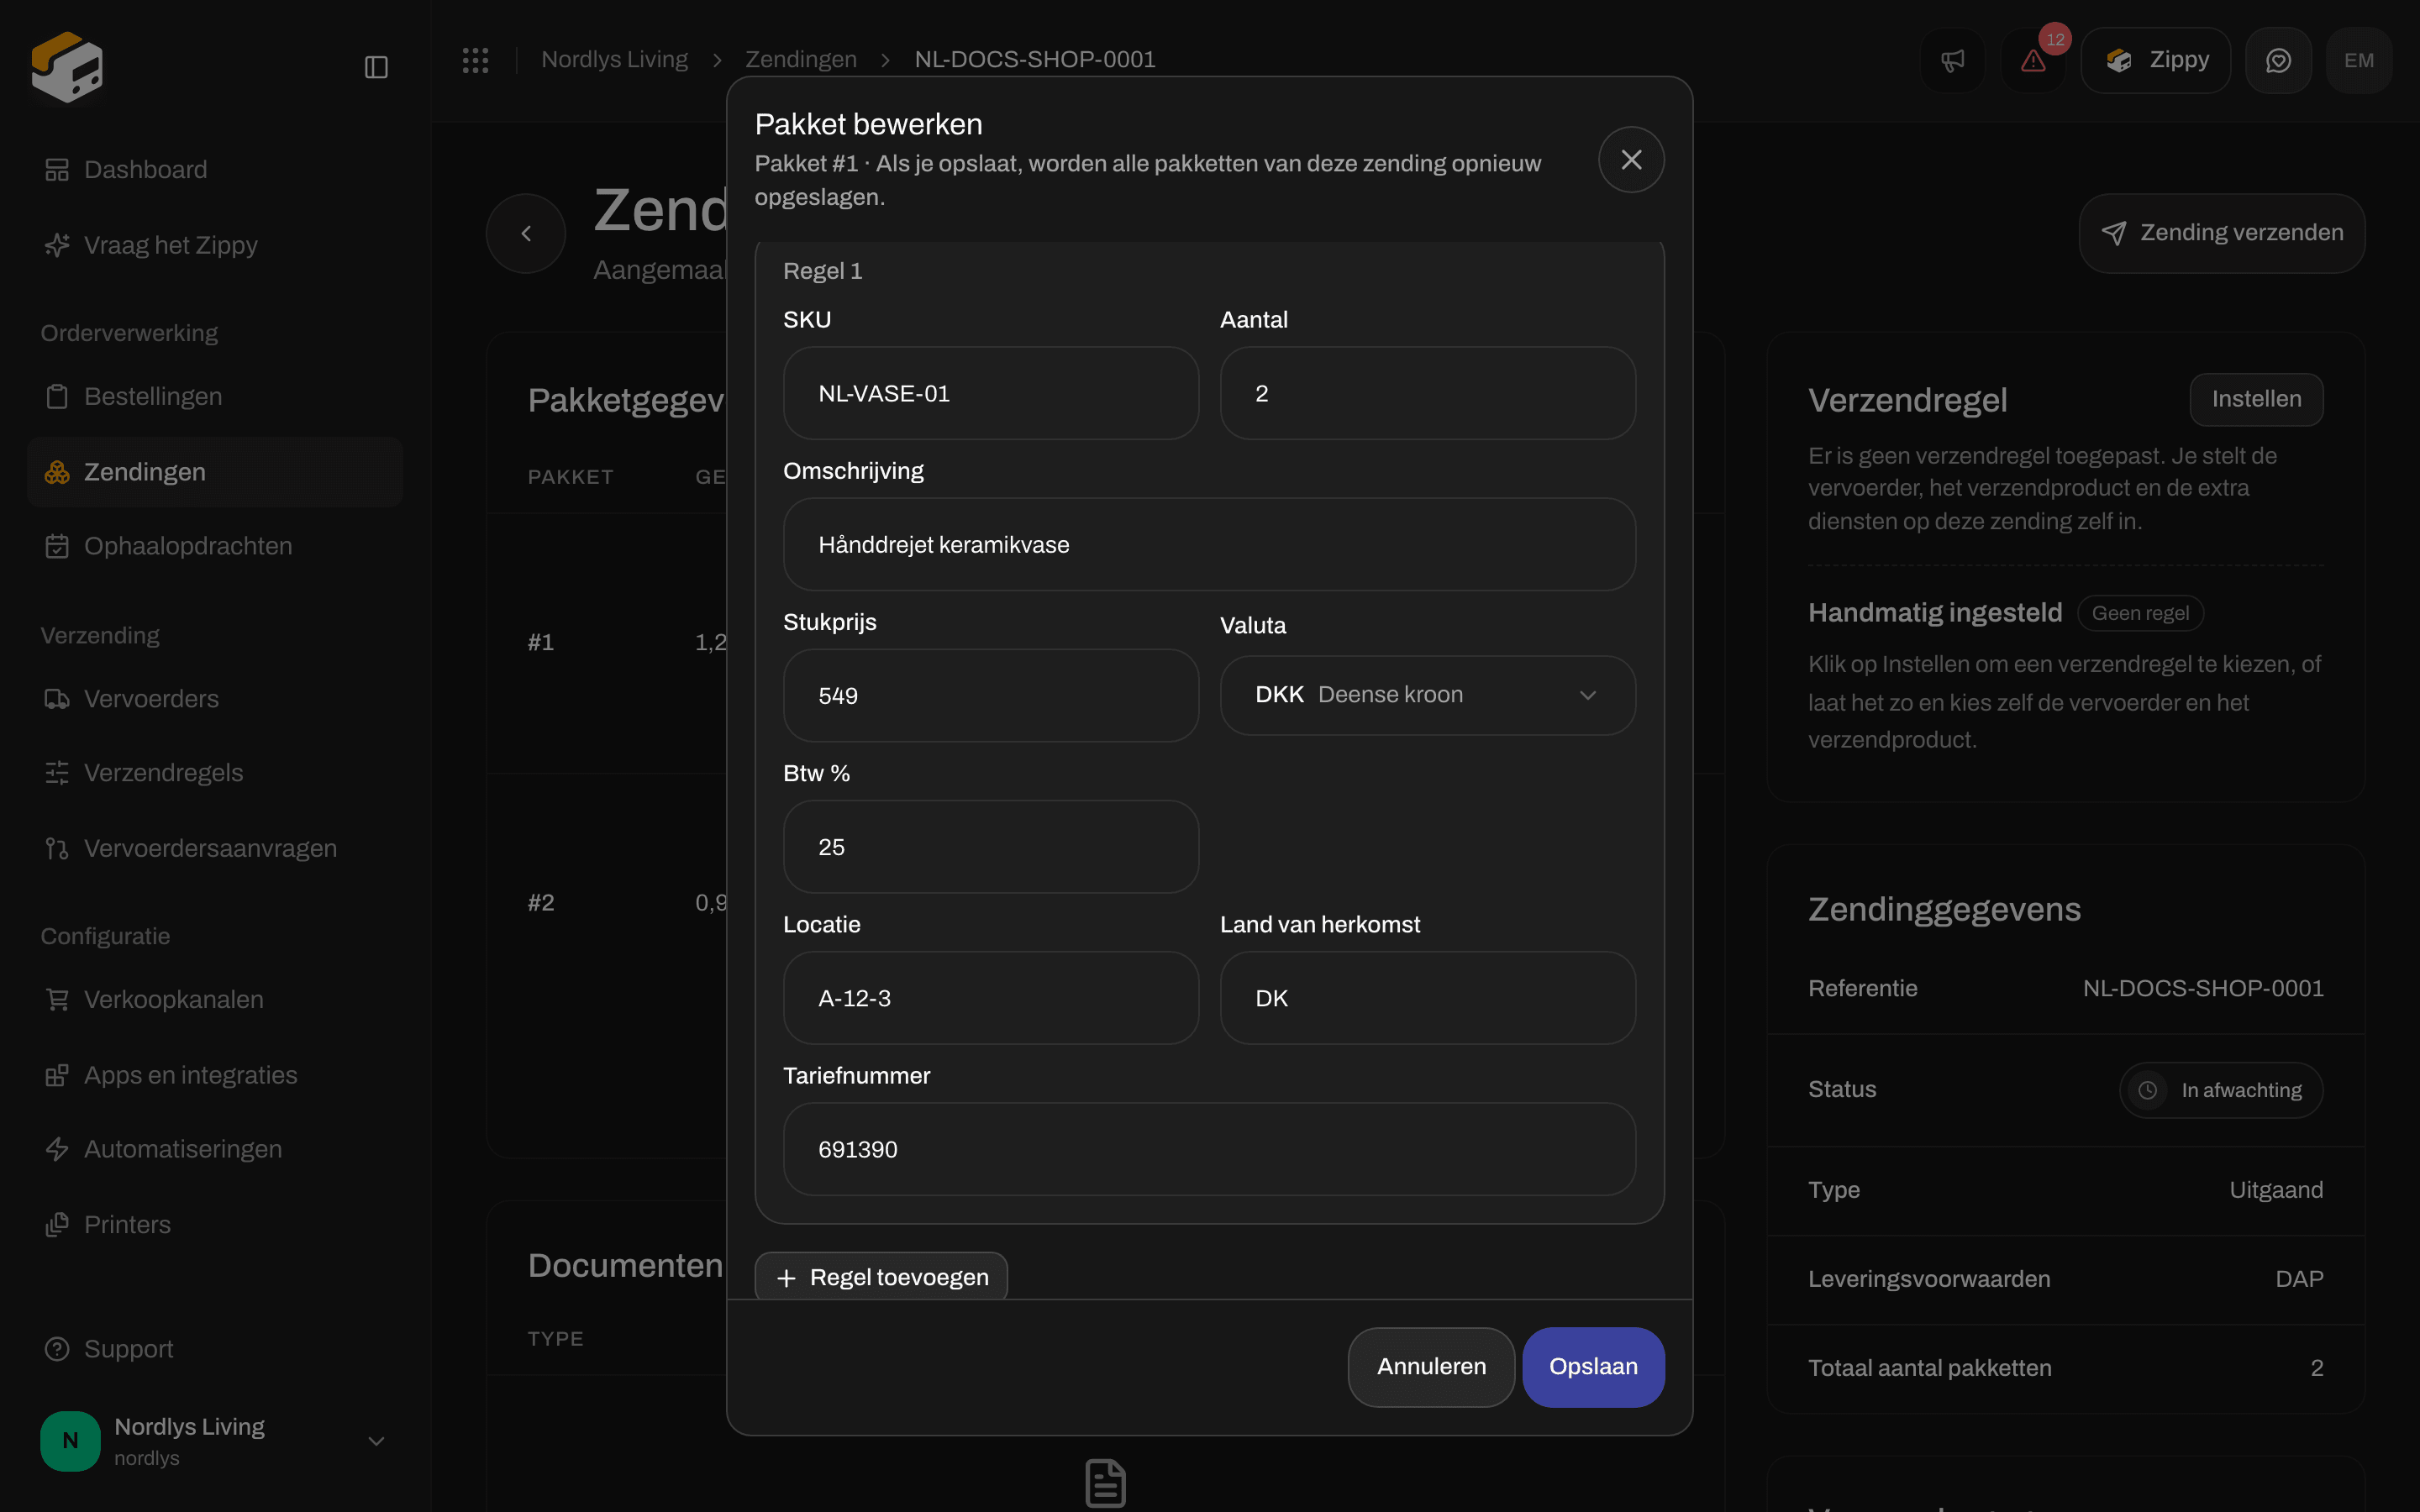Click the home logo in the sidebar
This screenshot has height=1512, width=2420.
click(67, 67)
